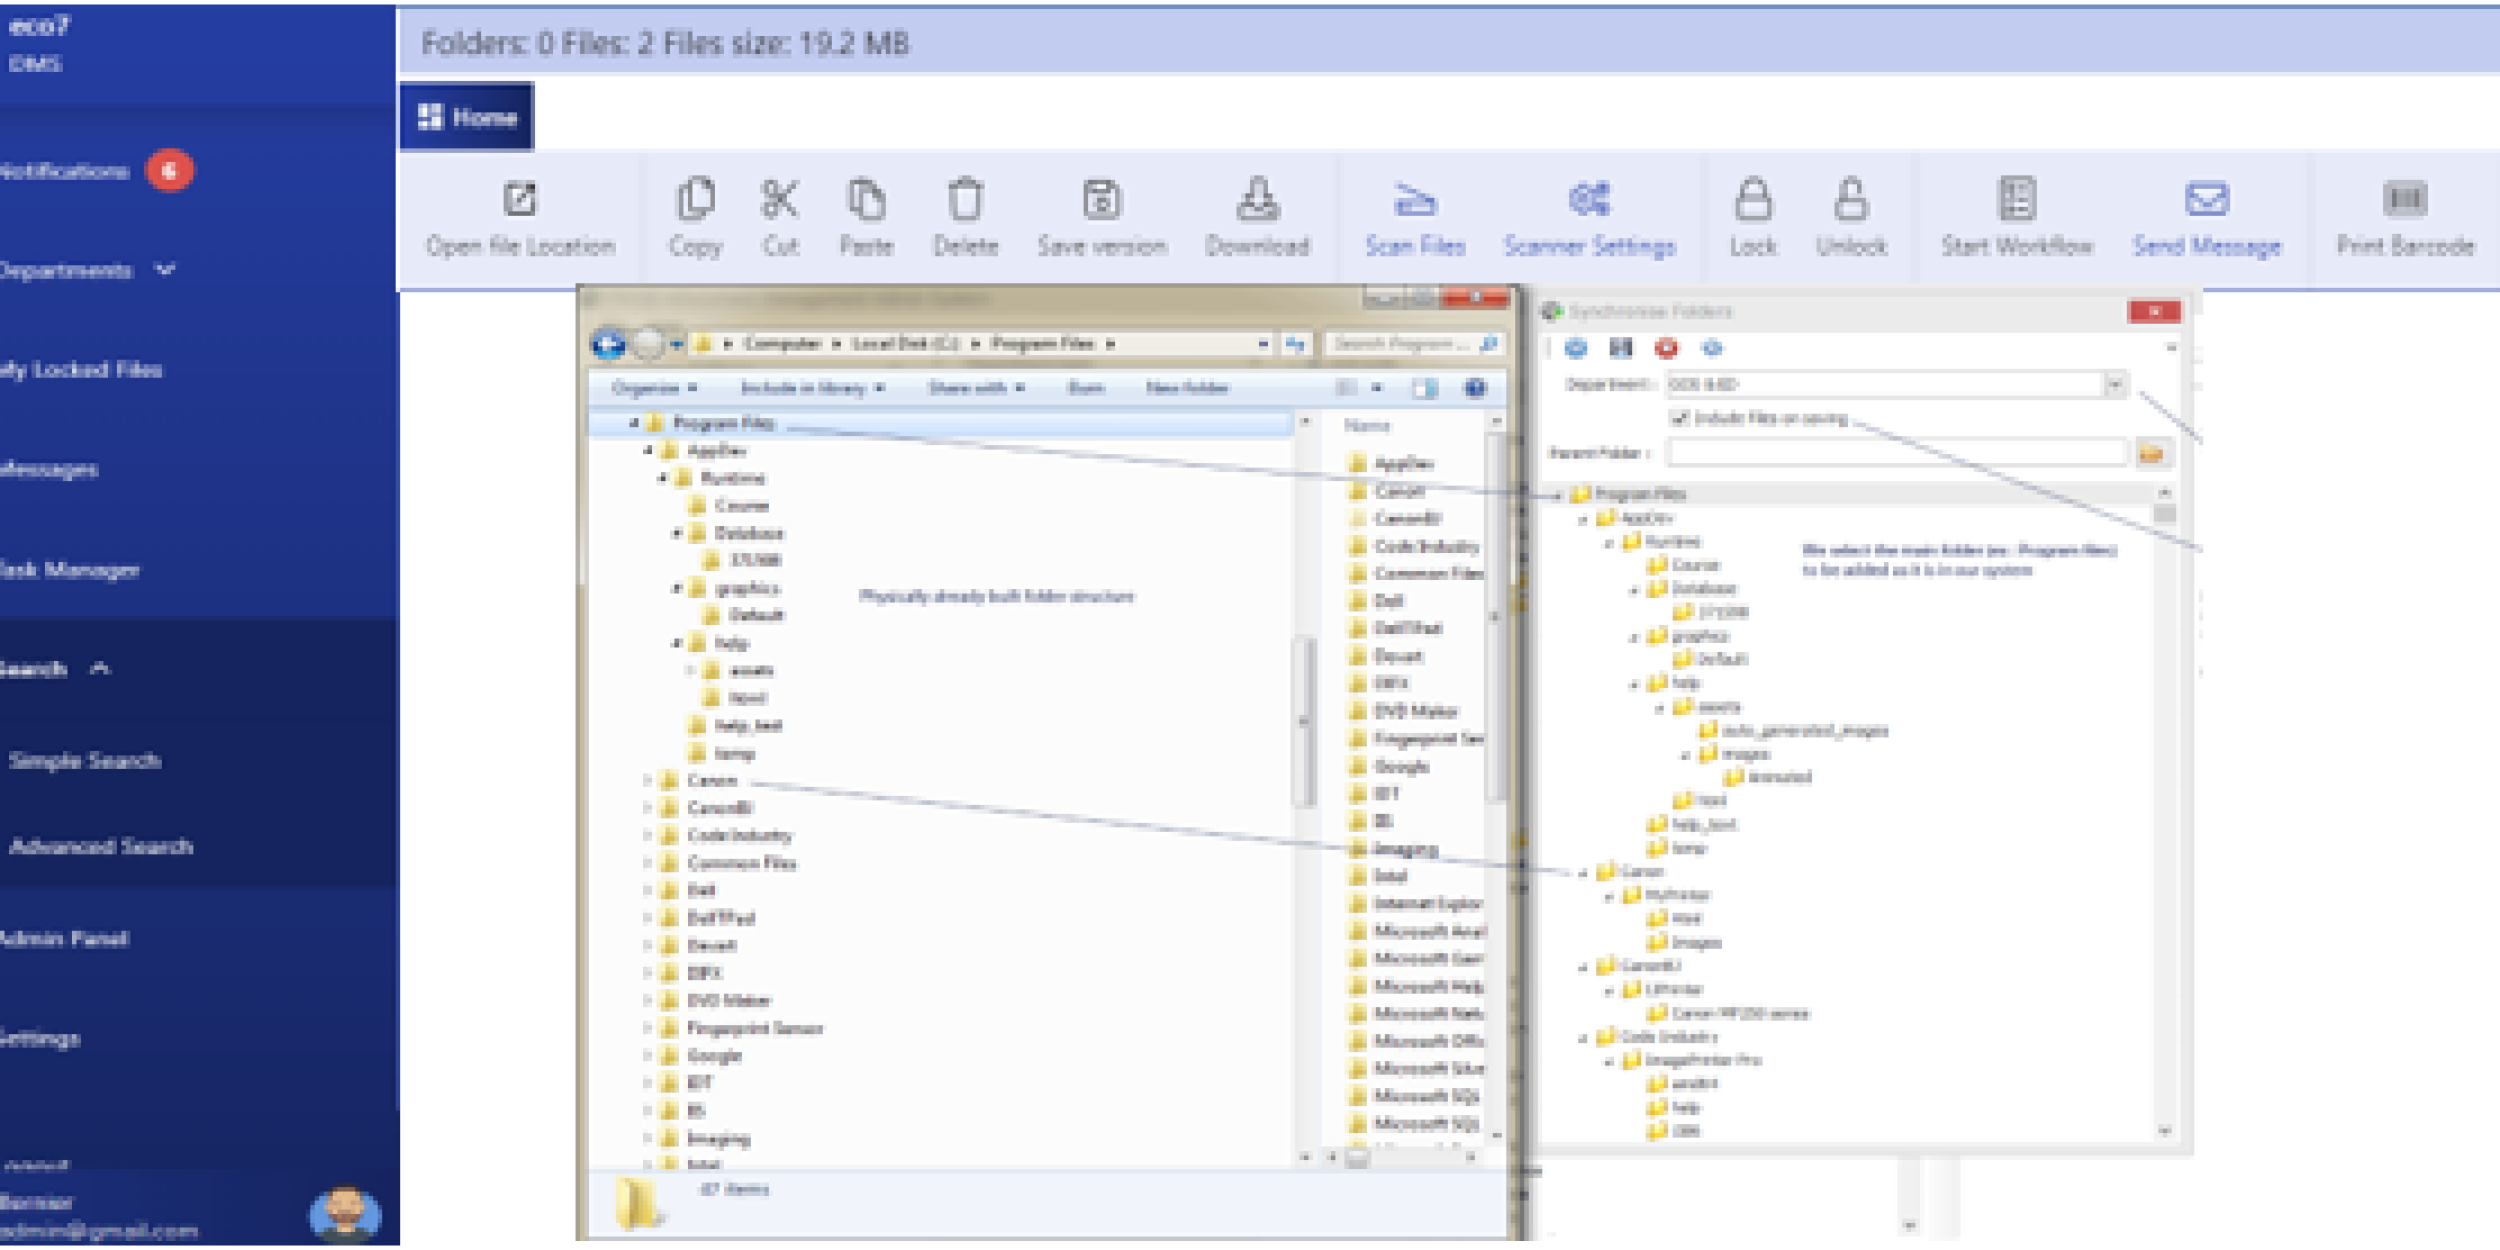Open Settings in the sidebar
Screen dimensions: 2500x1250
[x=39, y=1038]
